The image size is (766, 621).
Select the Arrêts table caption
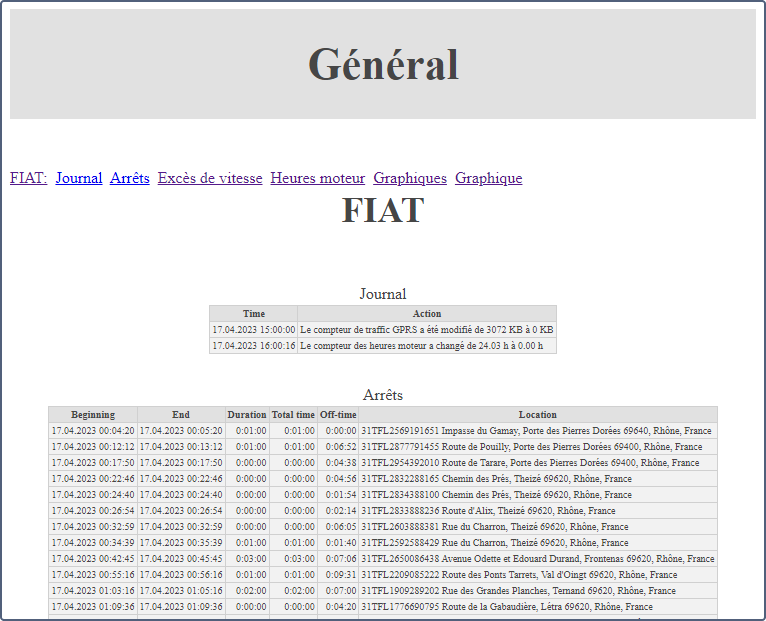[x=383, y=395]
